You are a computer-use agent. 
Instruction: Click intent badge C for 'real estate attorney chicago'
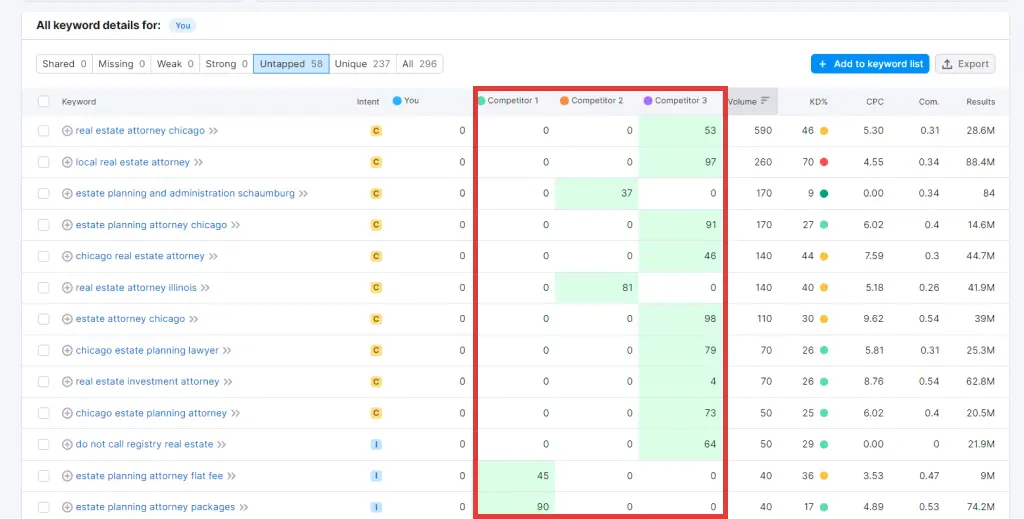click(x=376, y=131)
